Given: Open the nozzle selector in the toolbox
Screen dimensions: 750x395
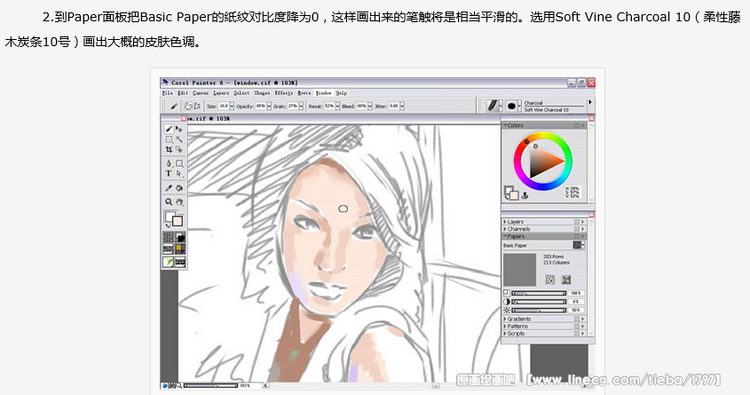Looking at the screenshot, I should pos(180,262).
